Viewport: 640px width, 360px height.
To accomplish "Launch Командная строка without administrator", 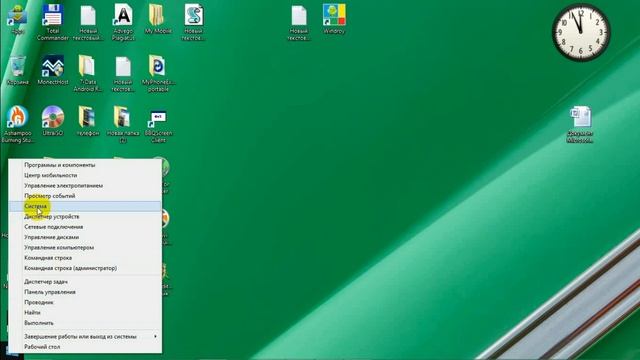I will tap(85, 258).
